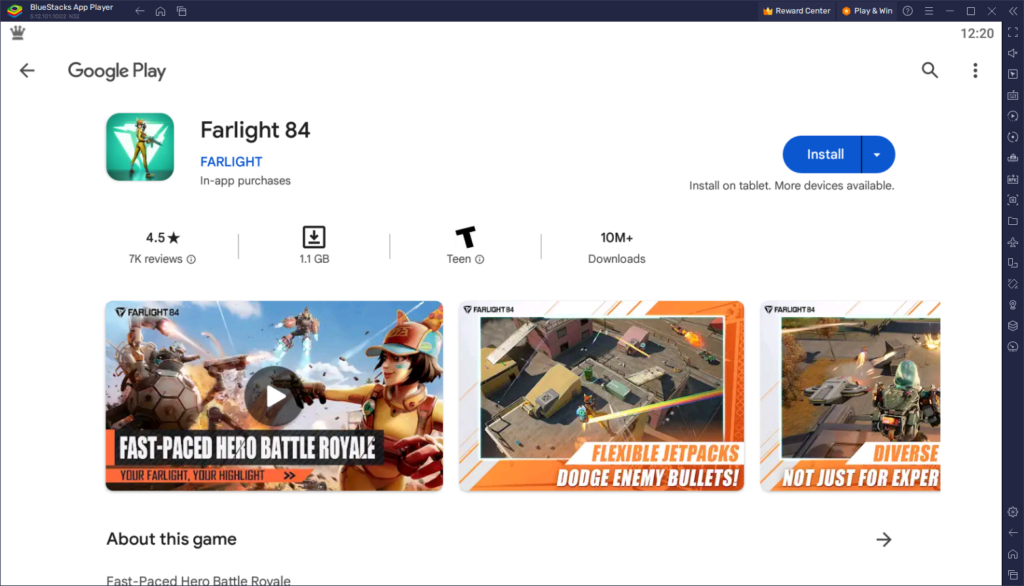This screenshot has height=586, width=1024.
Task: Visit the FARLIGHT developer page
Action: (x=231, y=161)
